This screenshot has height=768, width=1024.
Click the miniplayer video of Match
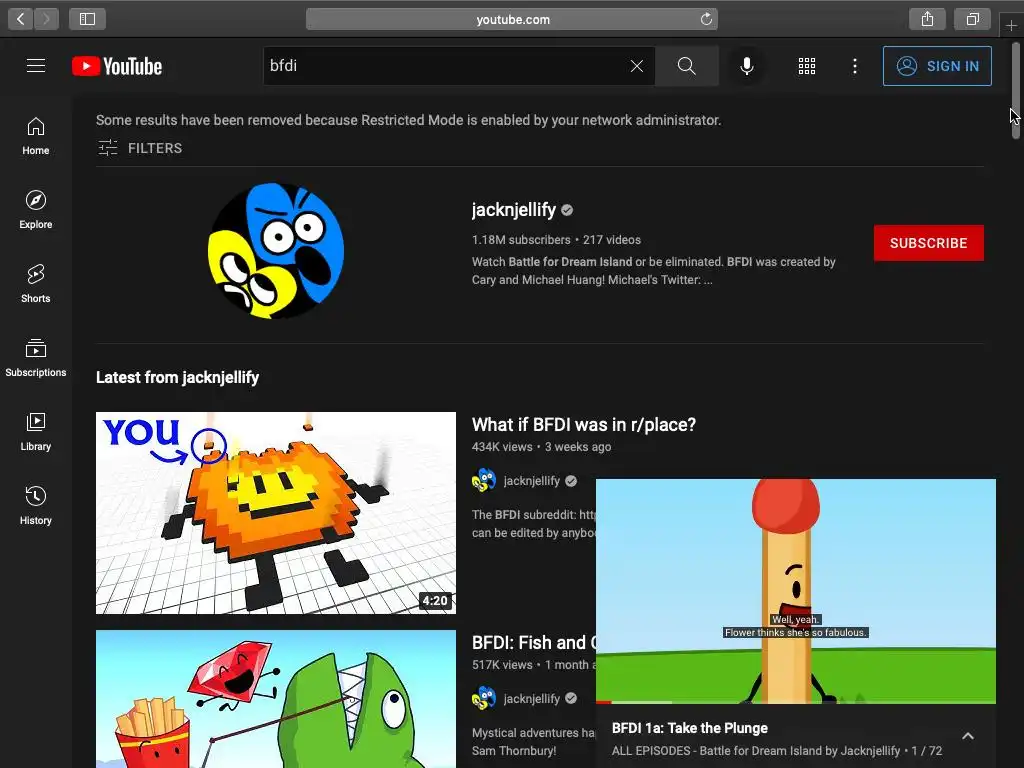coord(796,591)
